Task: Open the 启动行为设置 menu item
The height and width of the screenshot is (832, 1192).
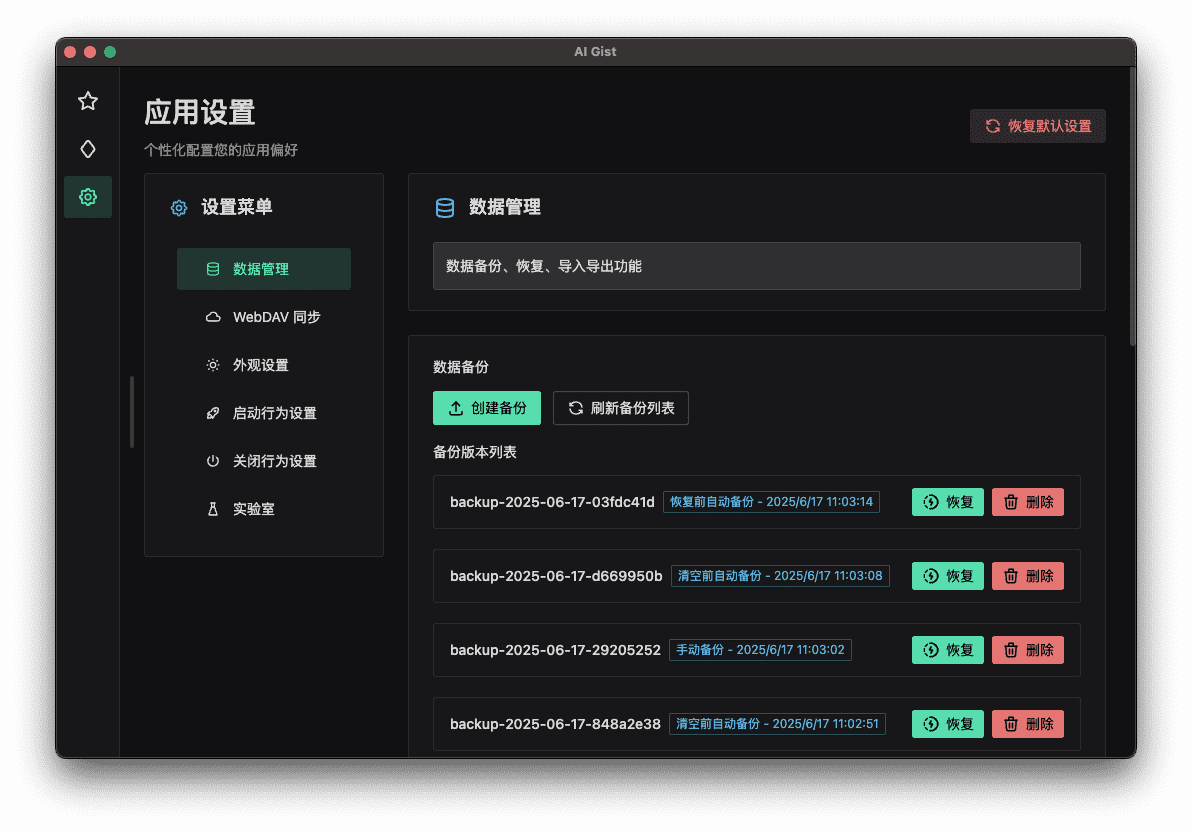Action: point(264,413)
